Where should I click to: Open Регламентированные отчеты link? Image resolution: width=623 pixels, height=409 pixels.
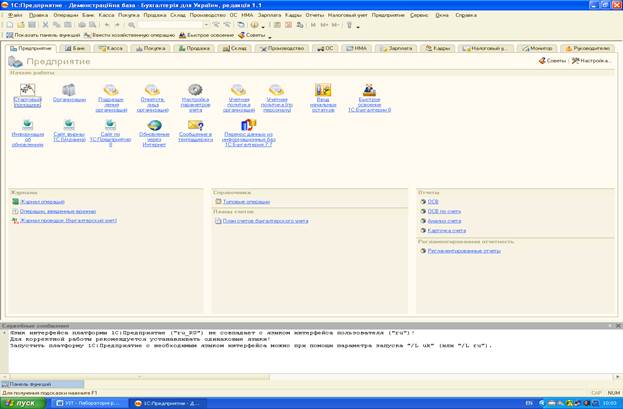[x=464, y=251]
